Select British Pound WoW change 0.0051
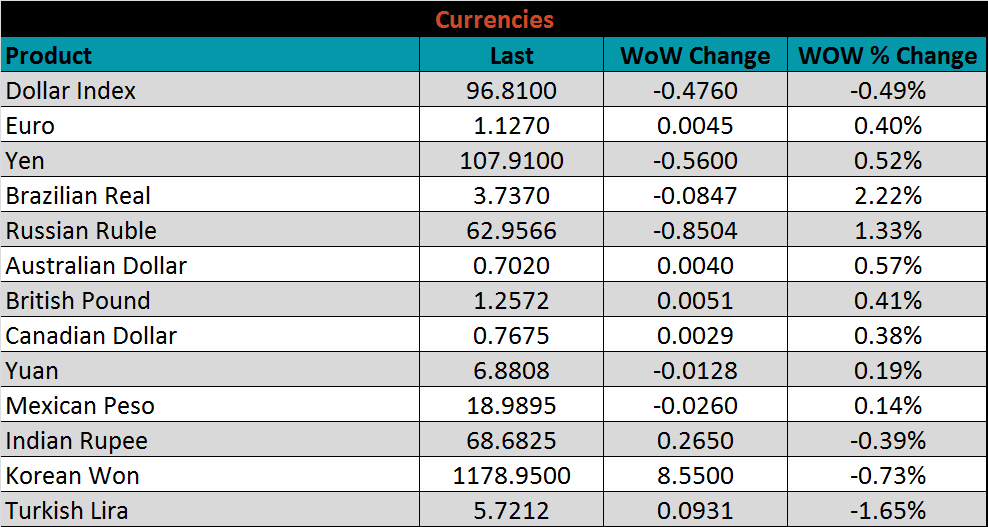This screenshot has width=988, height=527. pyautogui.click(x=695, y=301)
